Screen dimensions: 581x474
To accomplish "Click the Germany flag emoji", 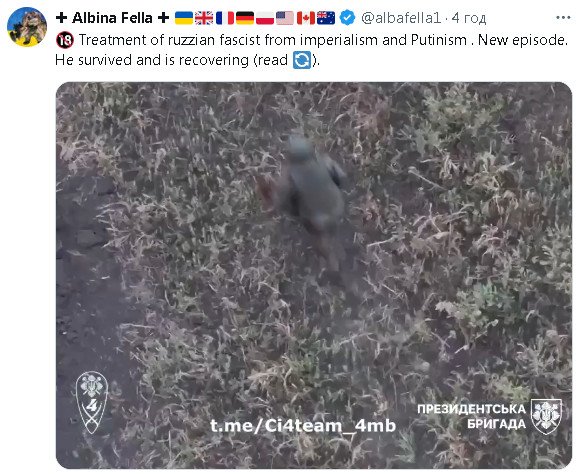I will point(245,18).
